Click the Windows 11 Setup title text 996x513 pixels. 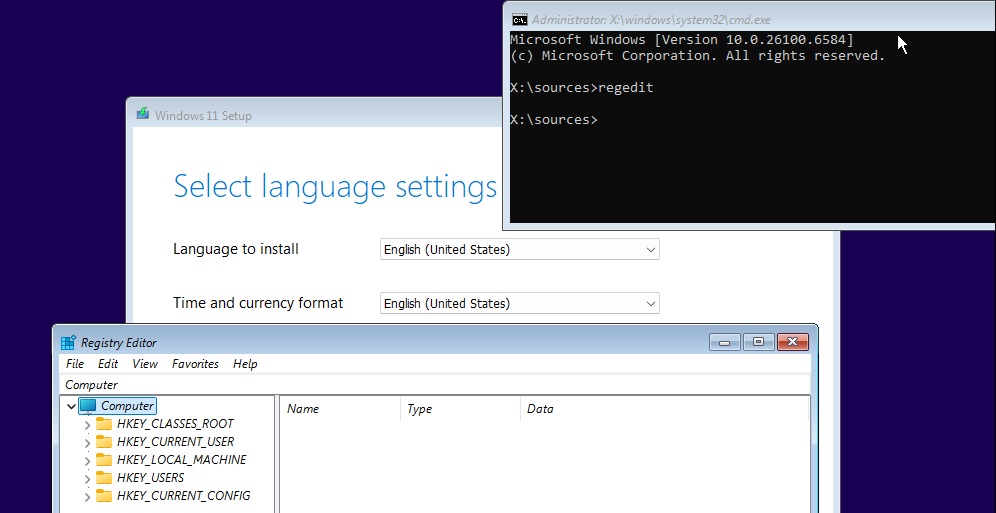coord(203,116)
